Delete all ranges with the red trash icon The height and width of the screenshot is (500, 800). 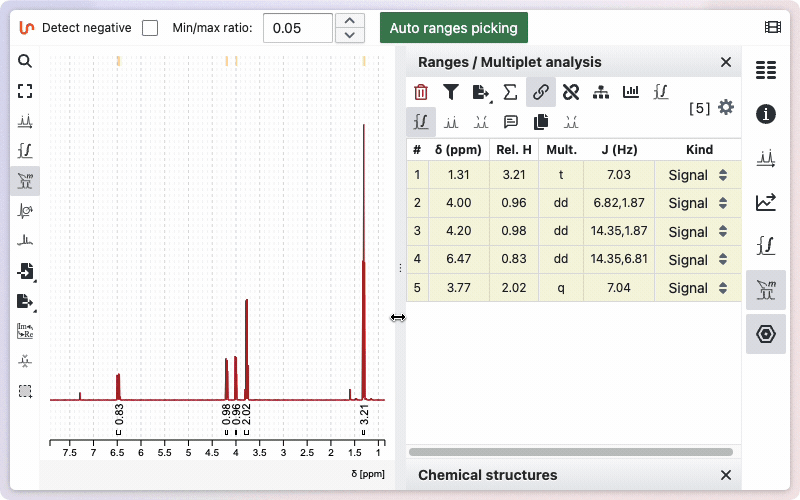421,93
